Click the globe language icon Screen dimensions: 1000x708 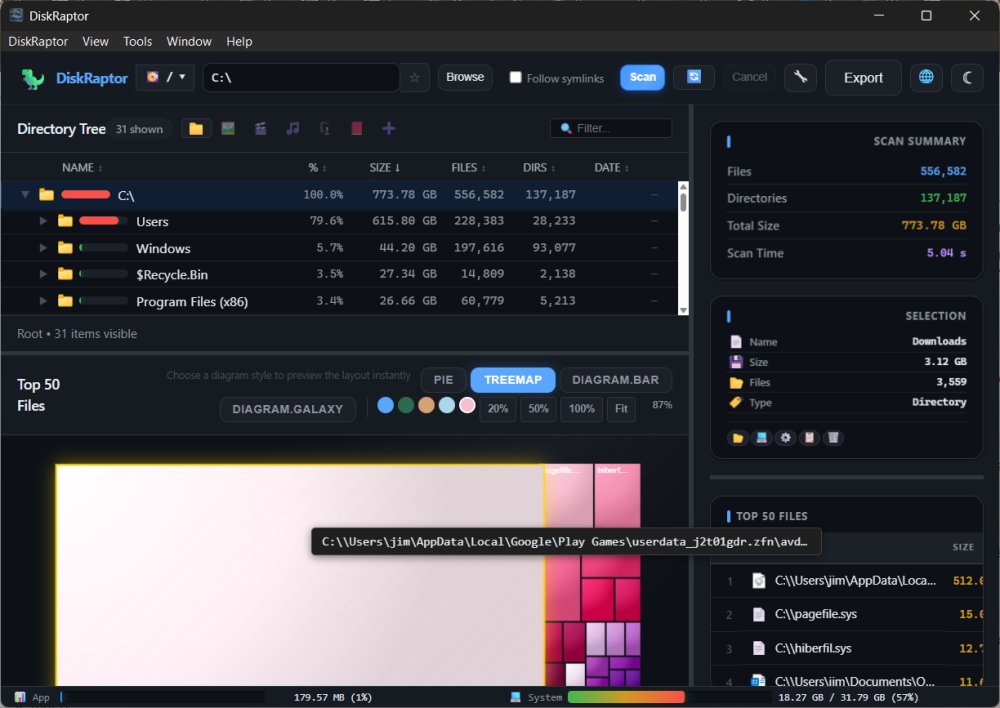pyautogui.click(x=926, y=77)
